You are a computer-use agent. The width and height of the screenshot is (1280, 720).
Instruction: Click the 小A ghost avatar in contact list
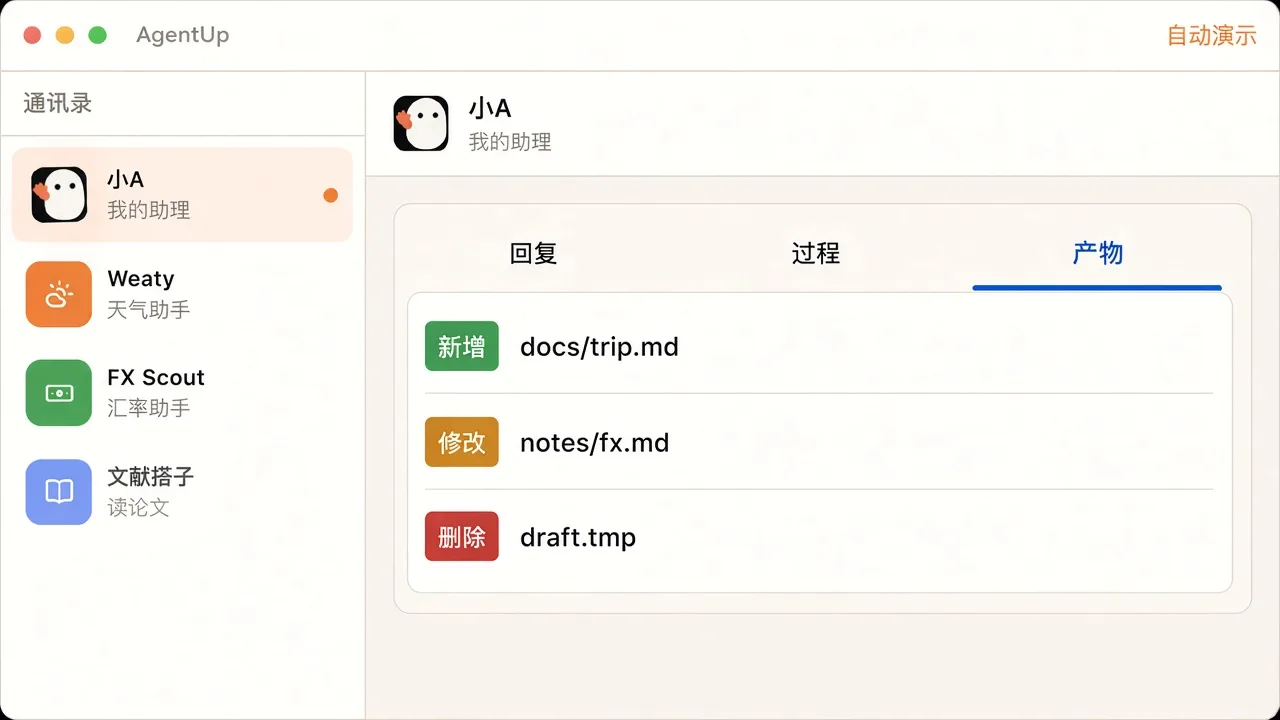pyautogui.click(x=59, y=194)
